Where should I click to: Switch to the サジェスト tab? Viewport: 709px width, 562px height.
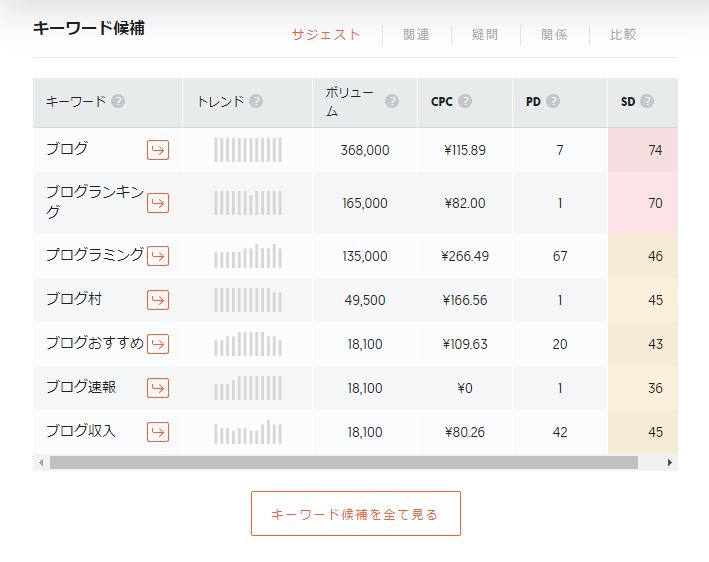coord(326,35)
